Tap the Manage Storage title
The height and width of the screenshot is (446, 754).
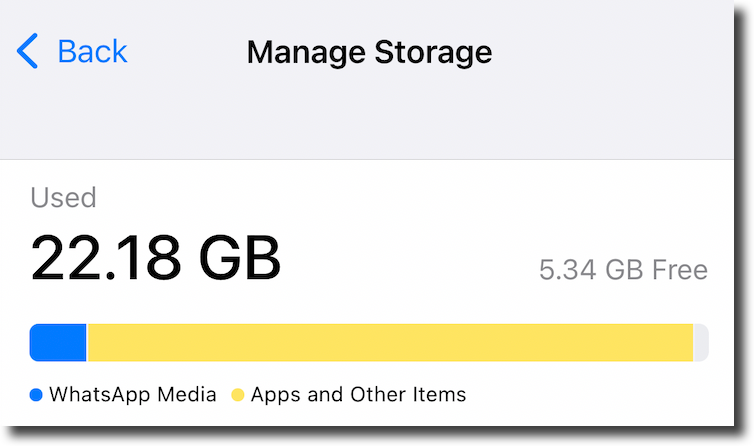[369, 51]
